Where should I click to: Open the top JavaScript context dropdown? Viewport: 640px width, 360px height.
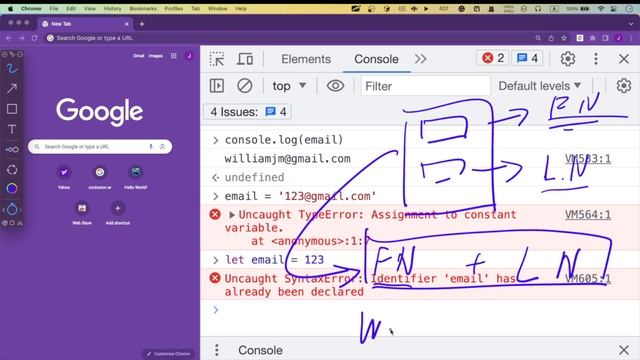(289, 86)
